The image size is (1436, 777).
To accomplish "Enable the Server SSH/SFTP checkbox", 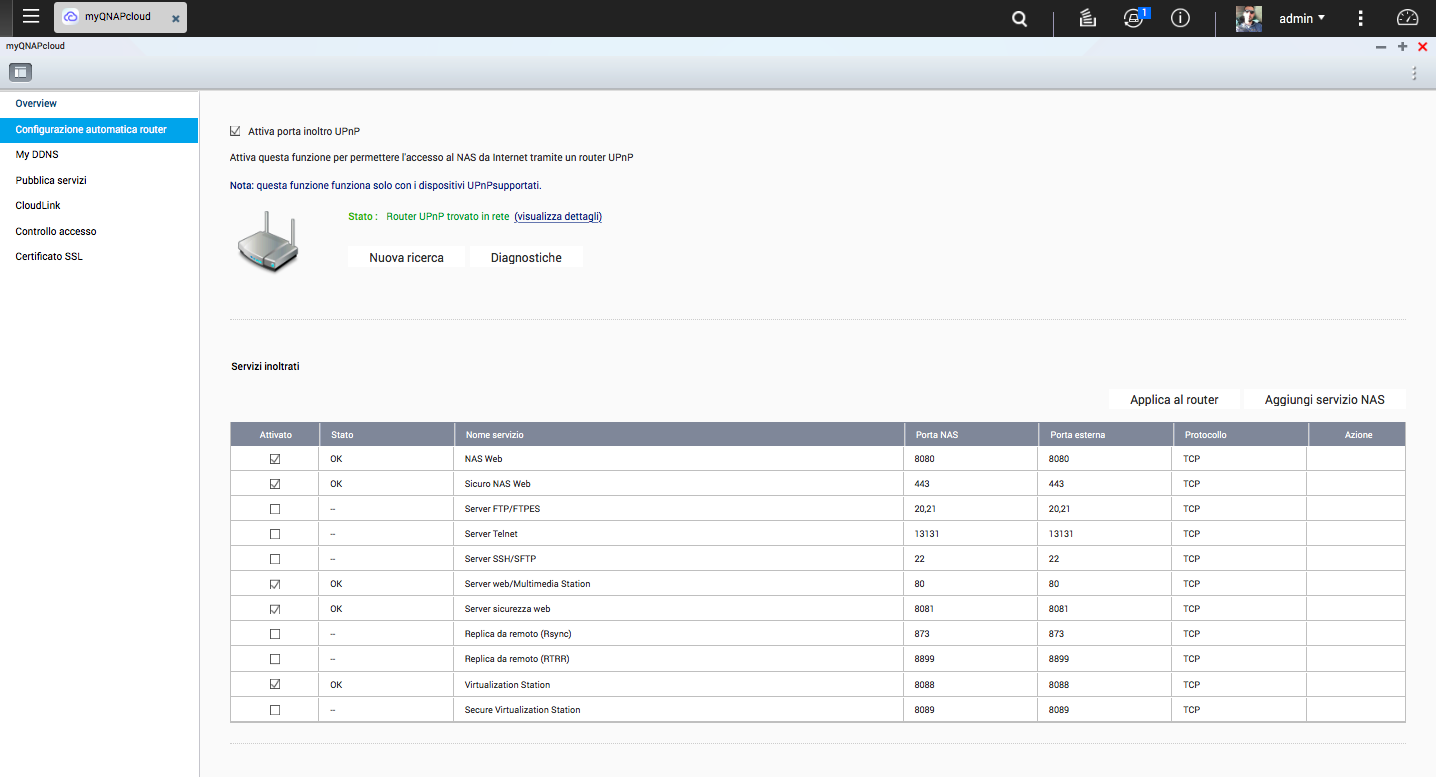I will [275, 559].
